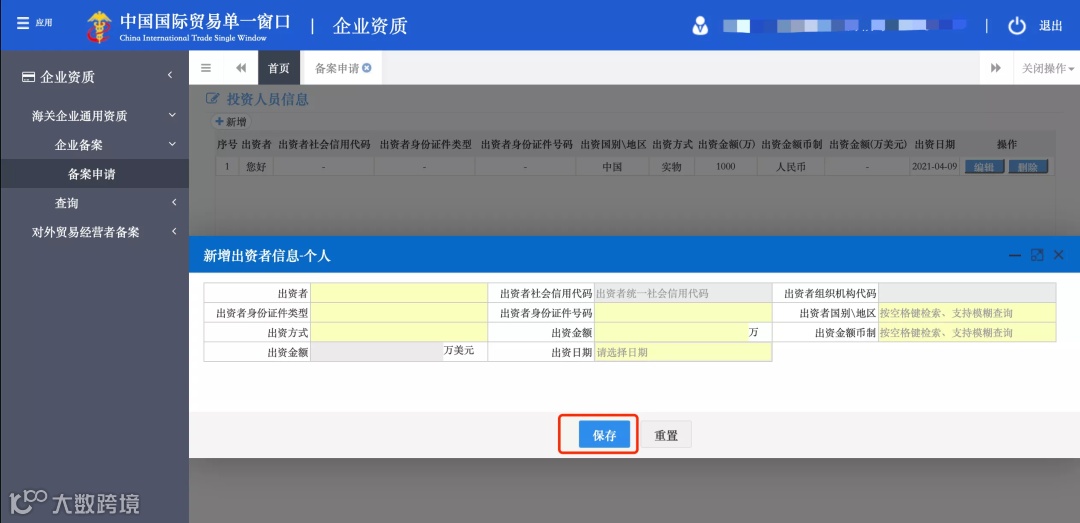Screen dimensions: 1080x523
Task: Open the 关闭操作 dropdown
Action: point(1047,68)
